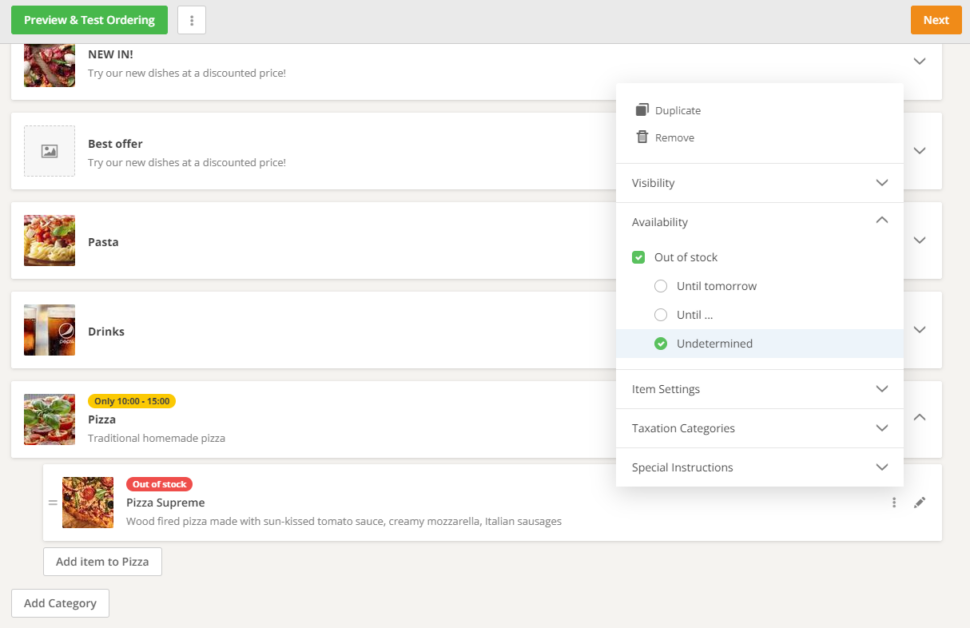Viewport: 970px width, 628px height.
Task: Click the Next button
Action: (x=935, y=19)
